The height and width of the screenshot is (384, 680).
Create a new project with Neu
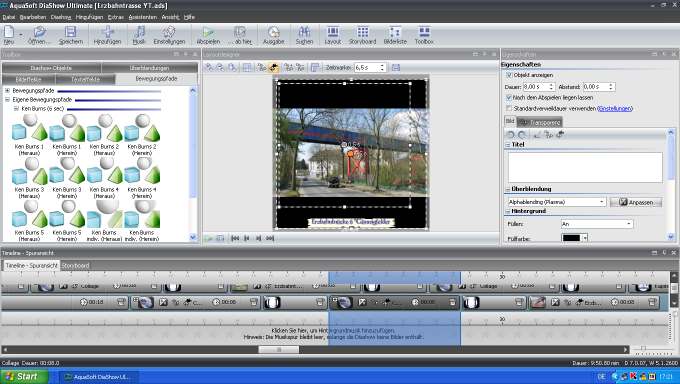coord(9,34)
